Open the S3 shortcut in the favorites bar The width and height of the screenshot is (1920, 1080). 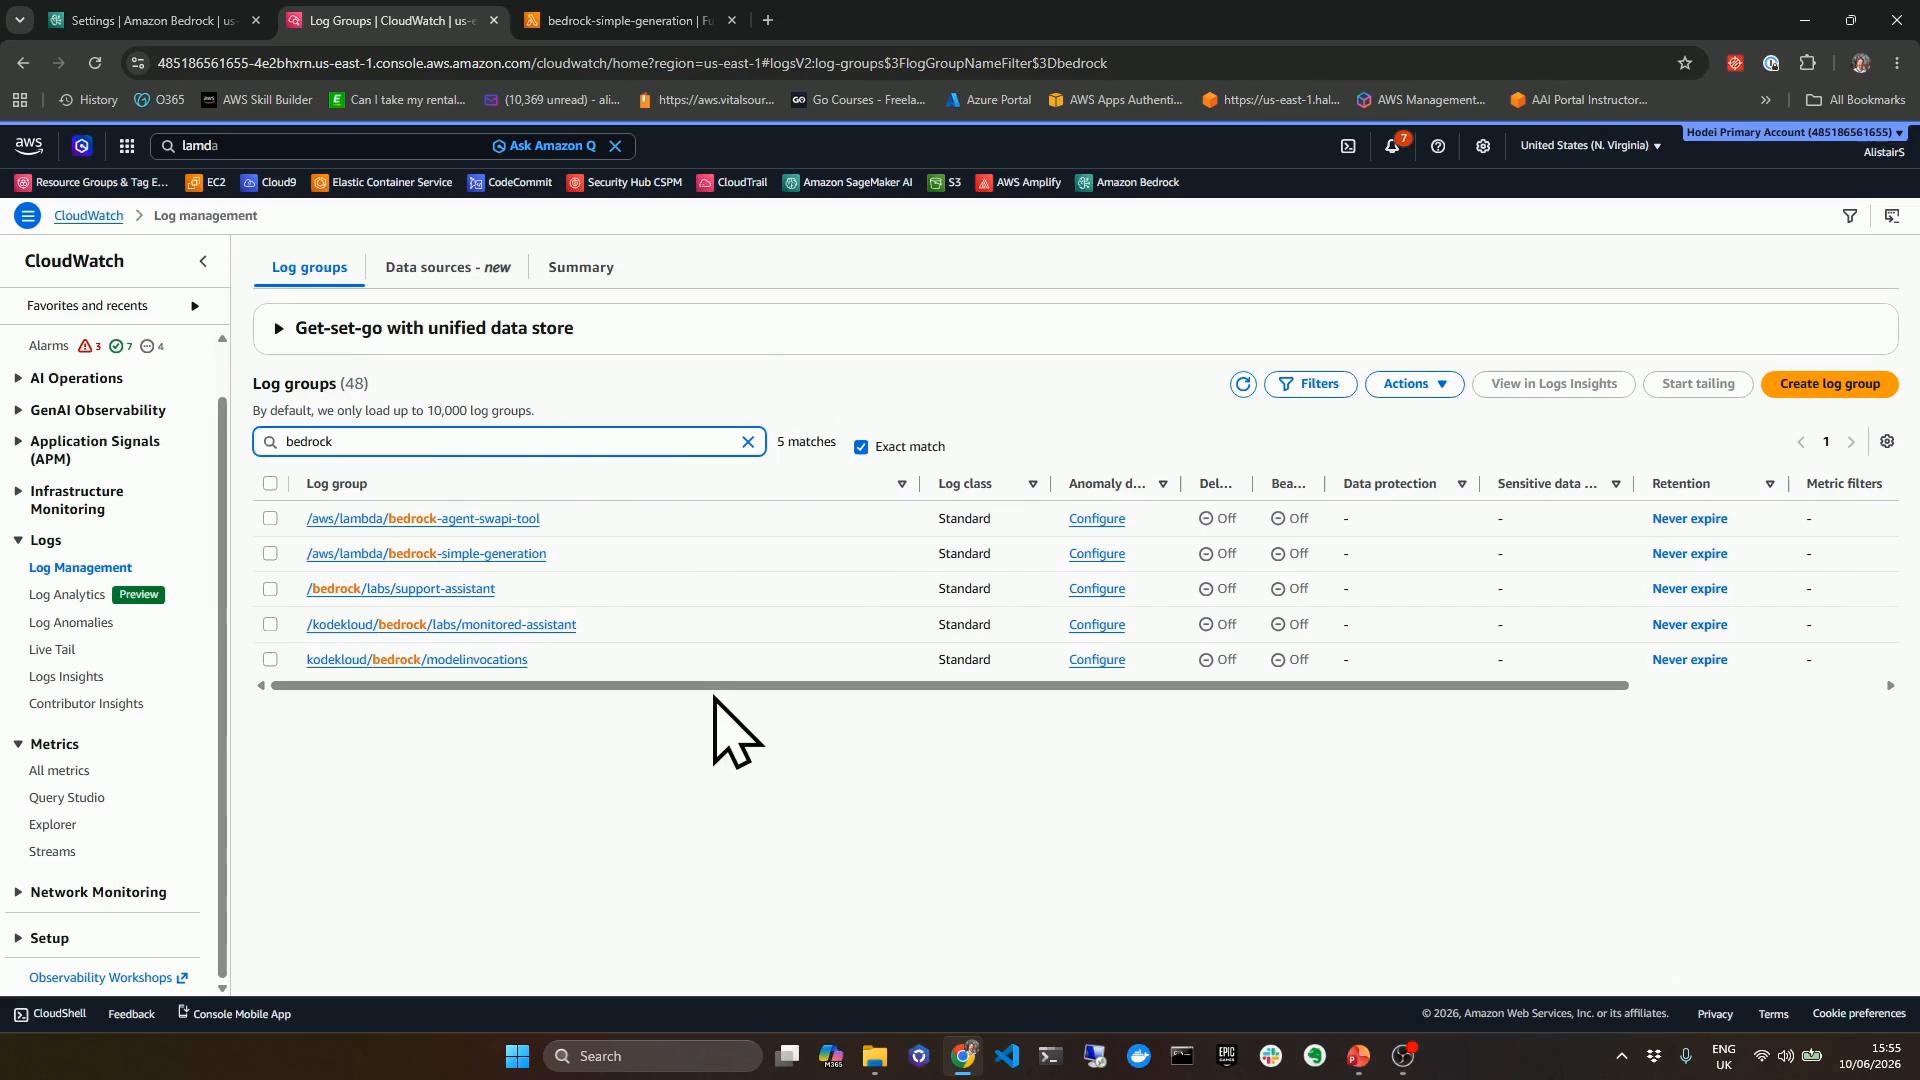point(945,183)
